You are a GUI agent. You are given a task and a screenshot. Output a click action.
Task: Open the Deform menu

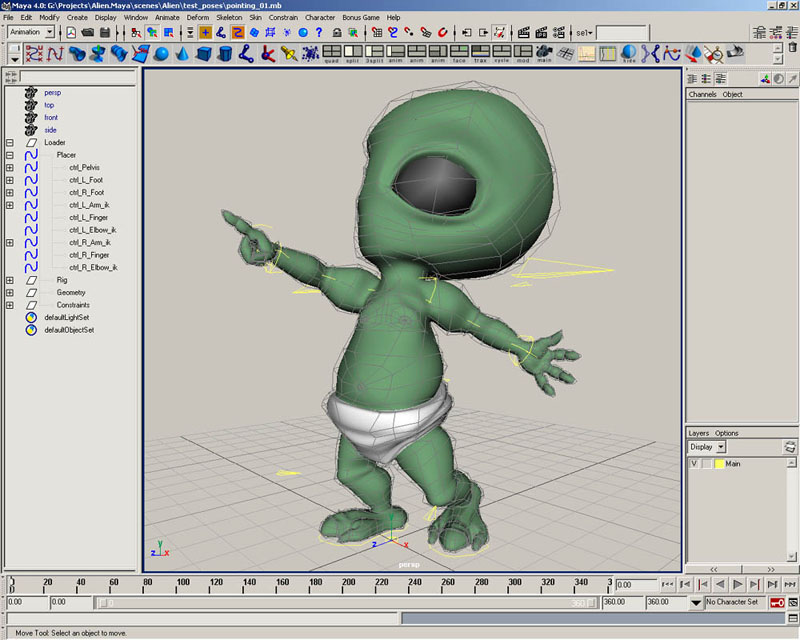198,17
